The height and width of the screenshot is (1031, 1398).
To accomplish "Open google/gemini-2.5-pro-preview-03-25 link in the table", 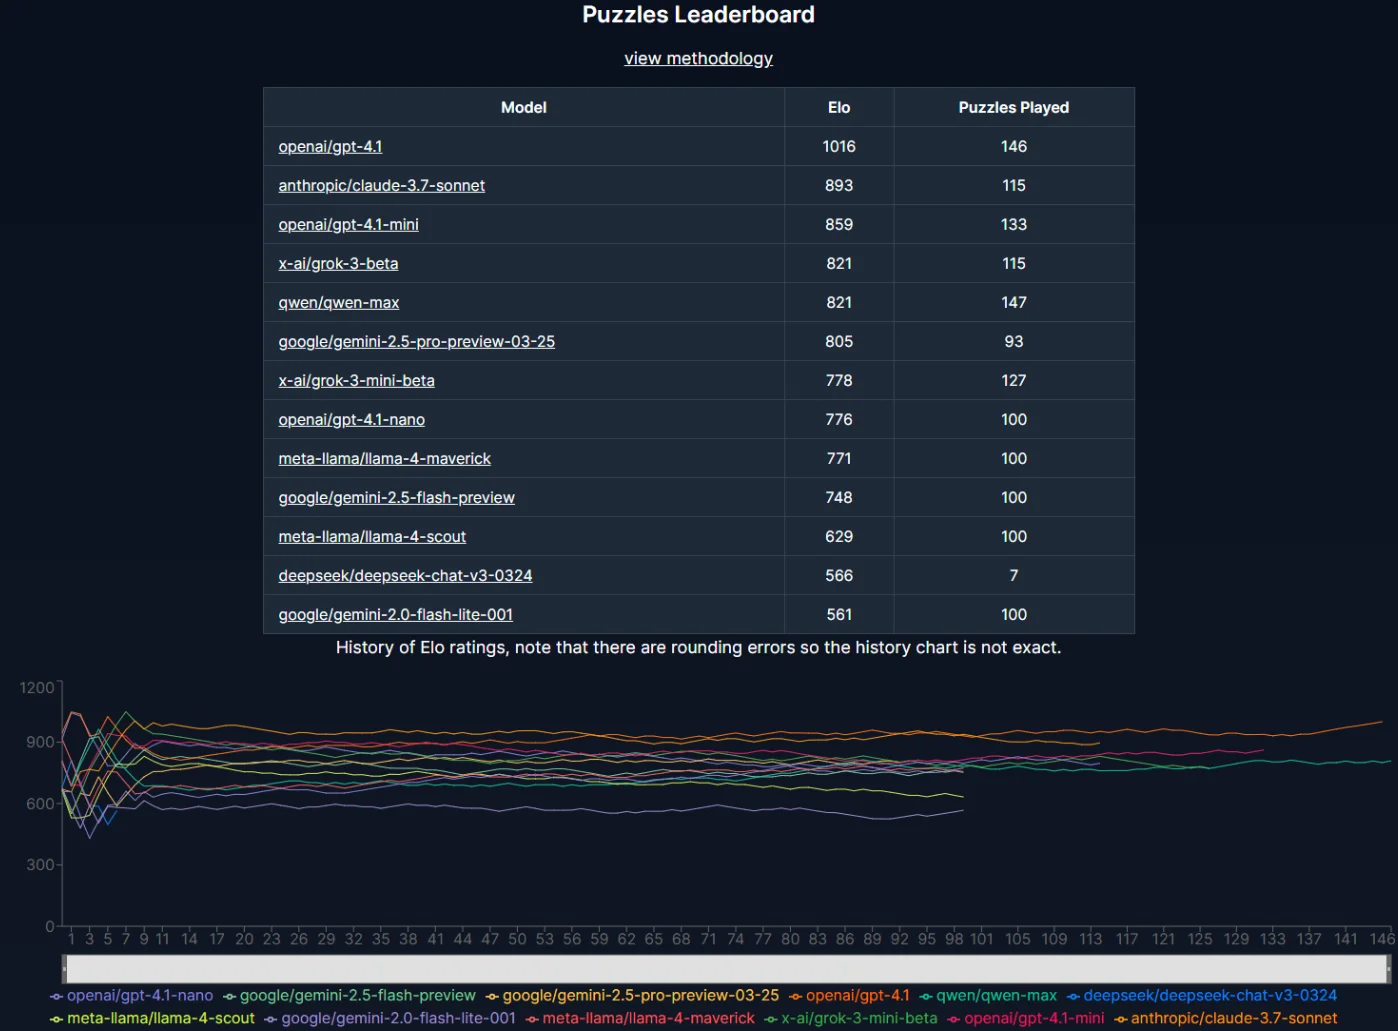I will tap(416, 341).
